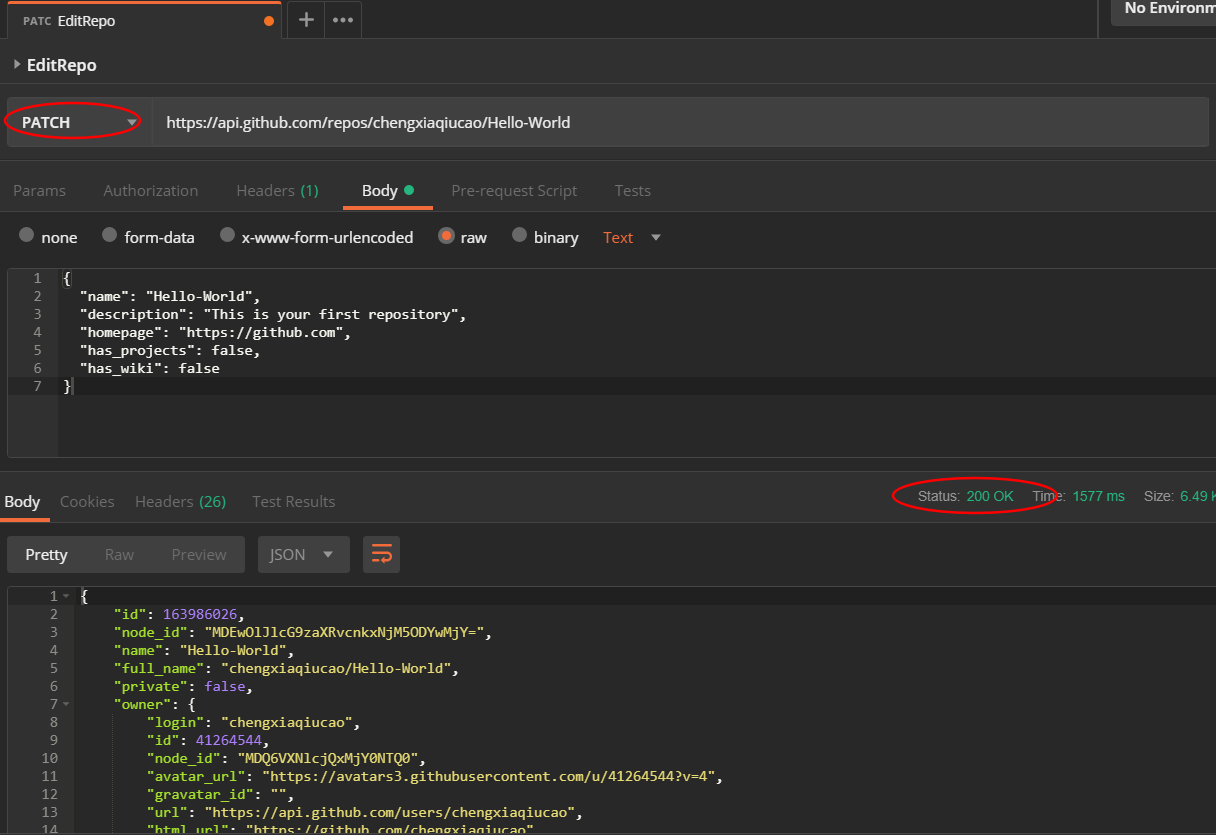Open the Tests tab

pyautogui.click(x=633, y=190)
